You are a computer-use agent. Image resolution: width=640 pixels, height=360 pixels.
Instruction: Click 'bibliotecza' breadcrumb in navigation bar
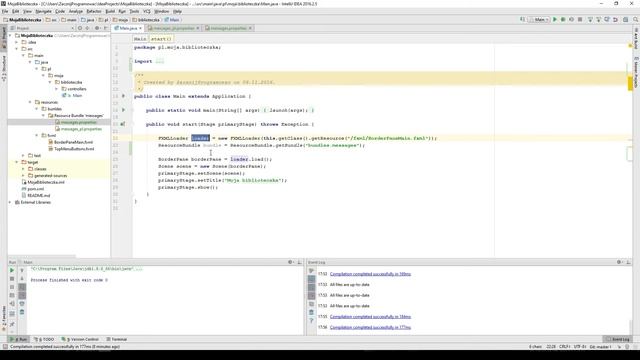146,20
